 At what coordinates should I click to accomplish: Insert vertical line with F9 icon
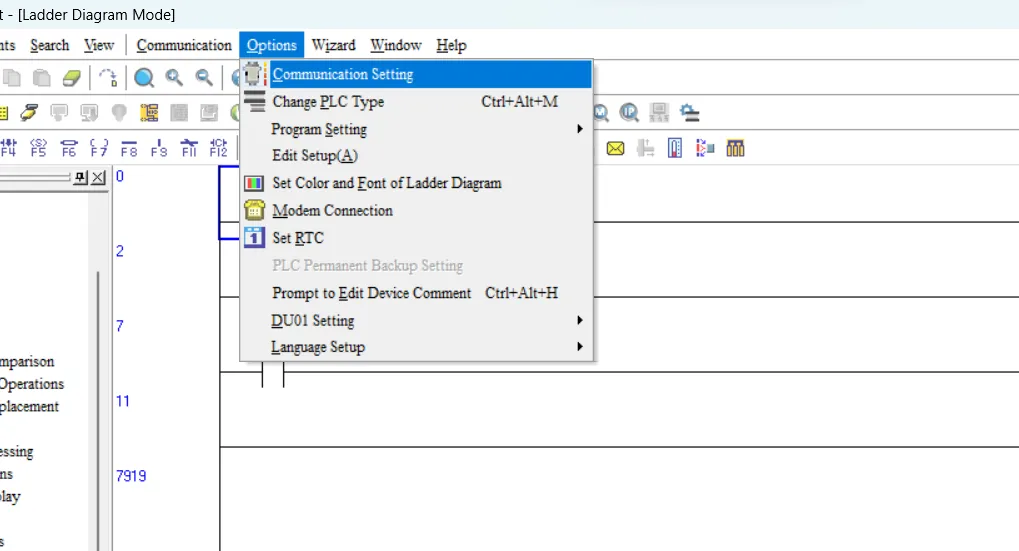pyautogui.click(x=159, y=148)
